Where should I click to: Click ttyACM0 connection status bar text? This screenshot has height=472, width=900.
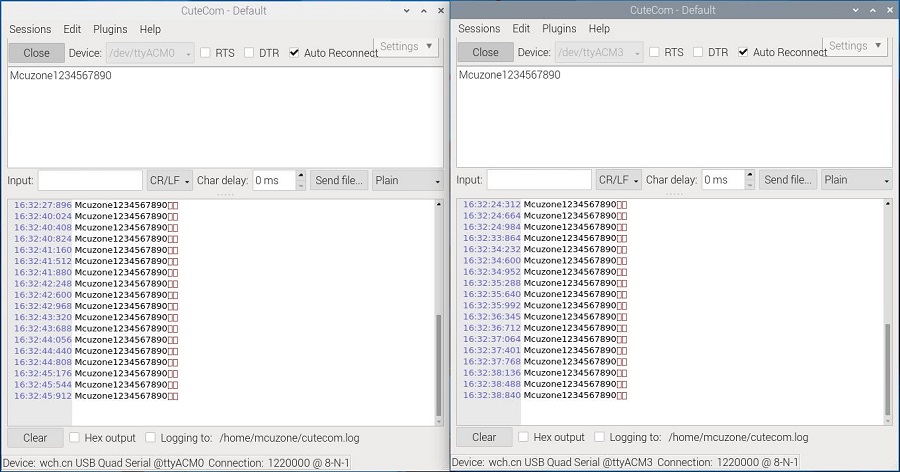pyautogui.click(x=176, y=463)
